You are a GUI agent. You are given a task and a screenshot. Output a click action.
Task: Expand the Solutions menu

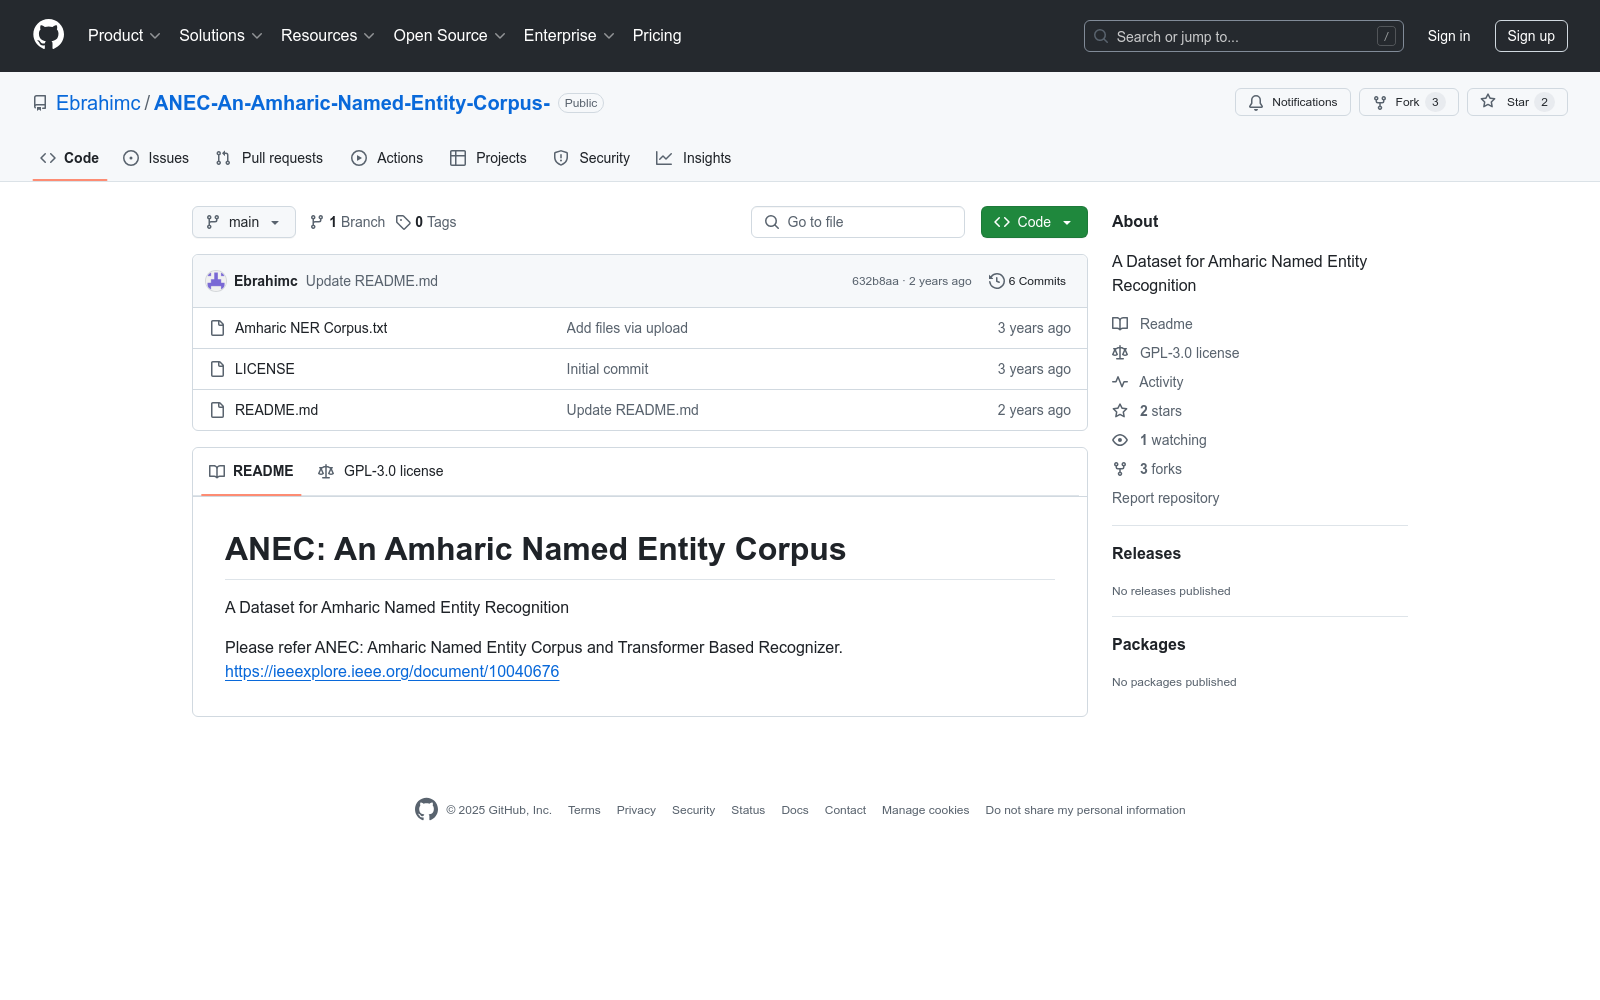[x=221, y=36]
